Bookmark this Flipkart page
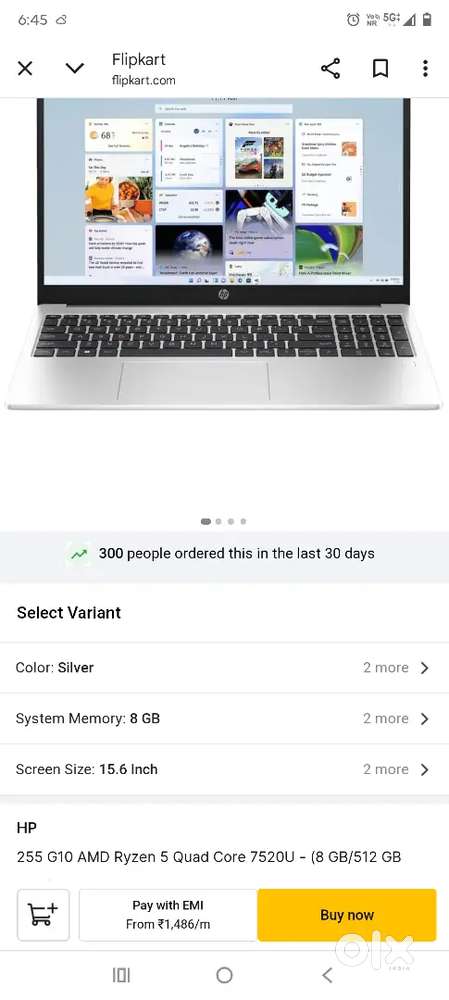This screenshot has width=449, height=1000. (x=380, y=68)
